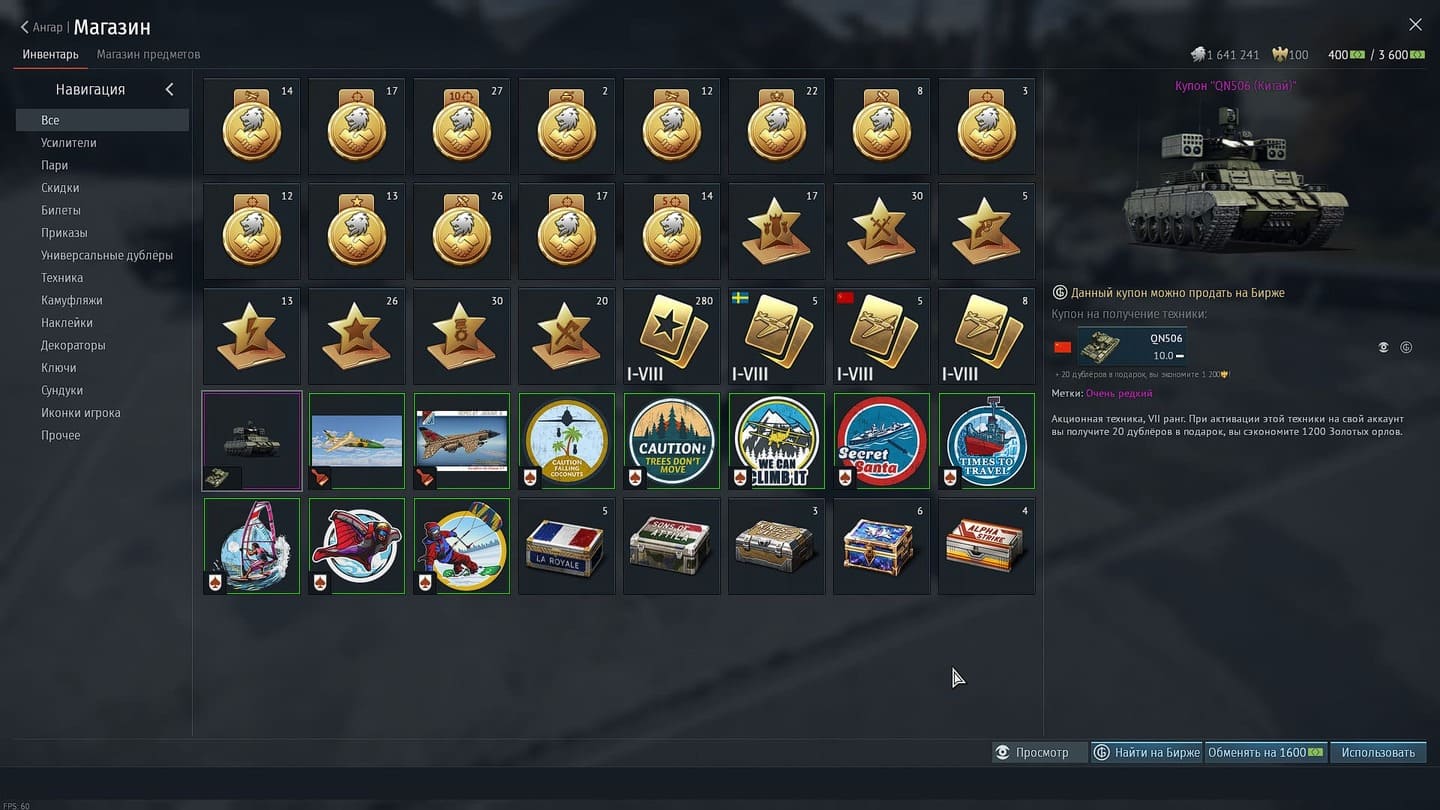The image size is (1440, 810).
Task: Select the Times to Travel decal
Action: click(986, 441)
